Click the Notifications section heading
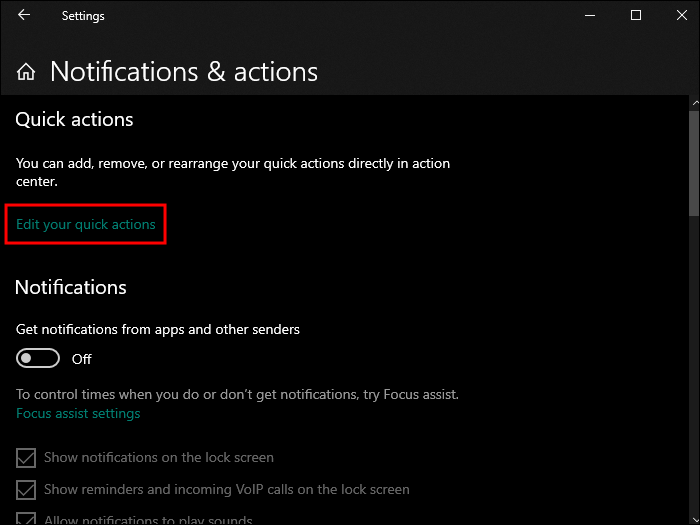700x525 pixels. point(71,287)
